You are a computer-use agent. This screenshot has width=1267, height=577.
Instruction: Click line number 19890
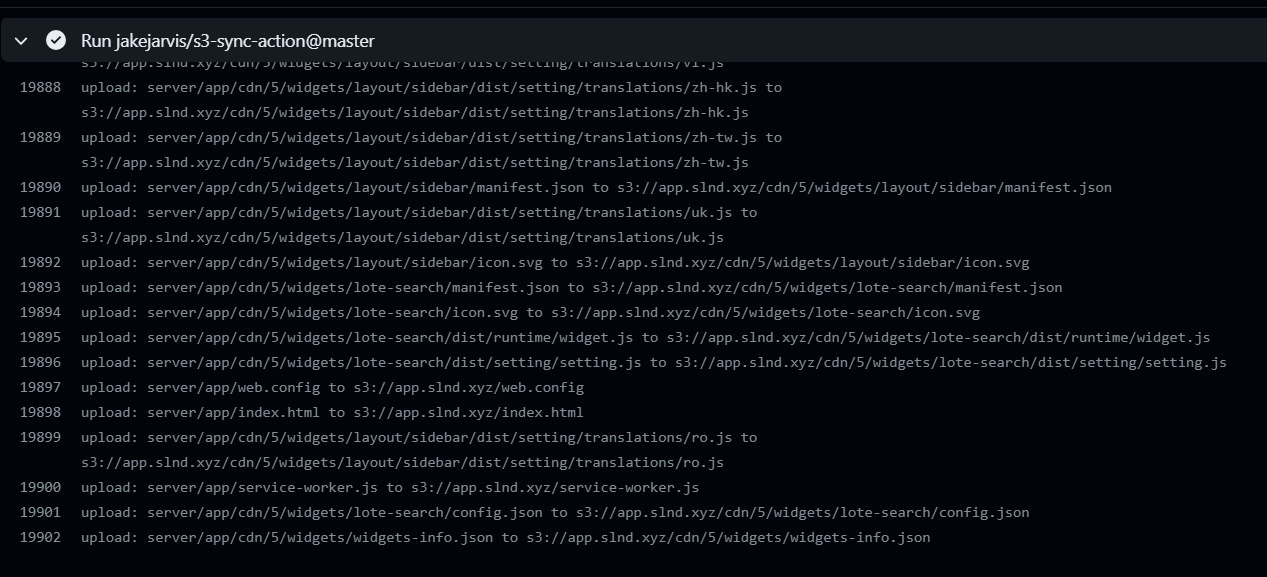pos(40,188)
